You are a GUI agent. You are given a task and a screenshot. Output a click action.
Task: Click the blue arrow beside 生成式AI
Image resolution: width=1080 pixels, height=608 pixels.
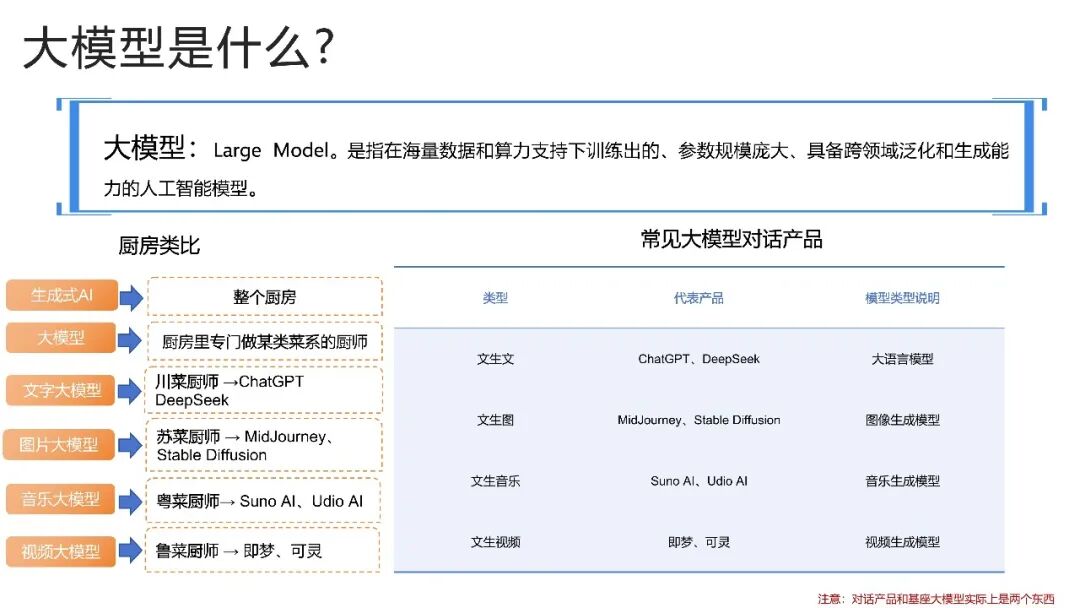point(131,297)
